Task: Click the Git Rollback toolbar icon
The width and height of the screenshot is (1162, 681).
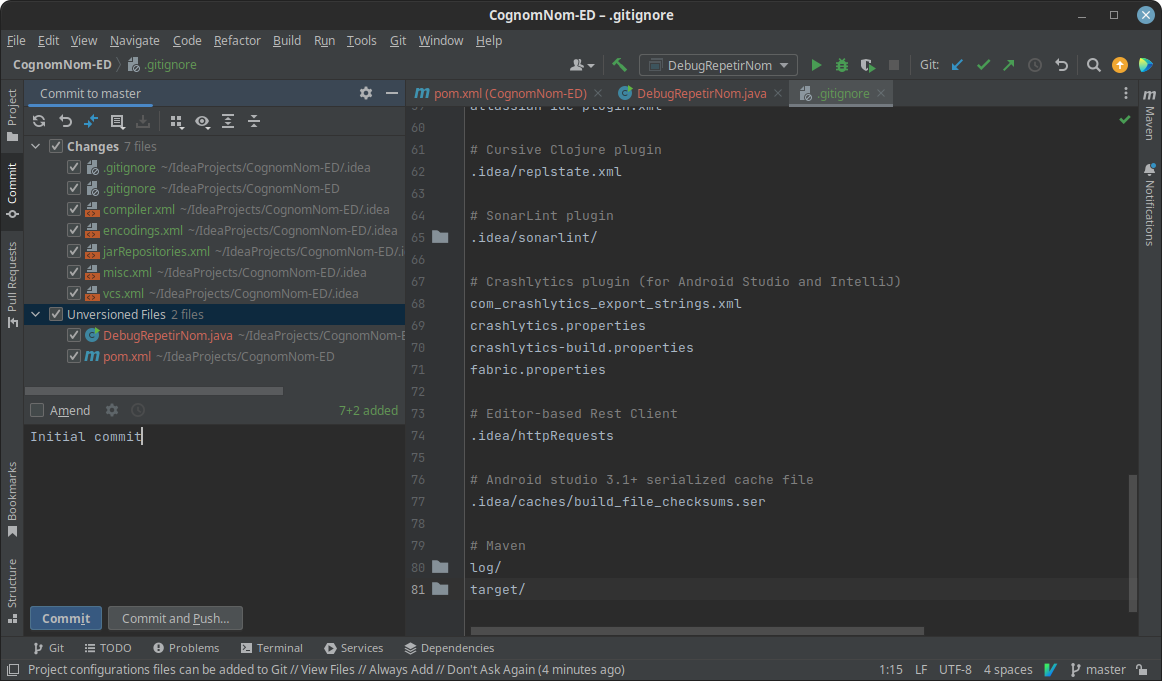Action: coord(1061,65)
